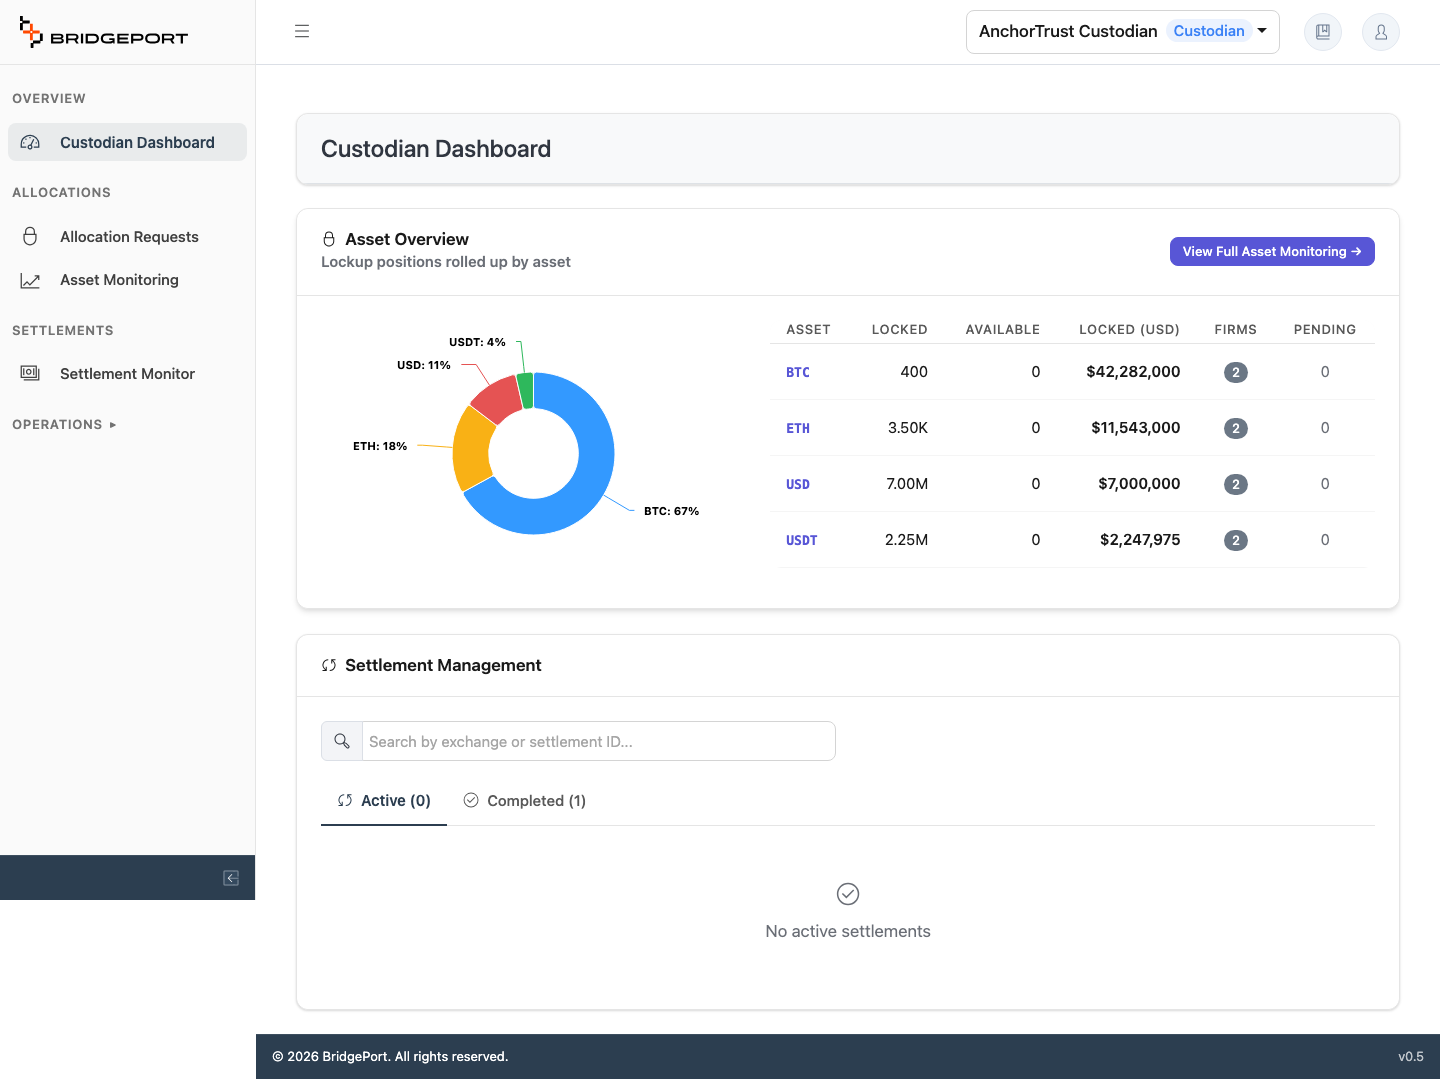Click the orange ETH donut segment
Image resolution: width=1440 pixels, height=1079 pixels.
472,449
